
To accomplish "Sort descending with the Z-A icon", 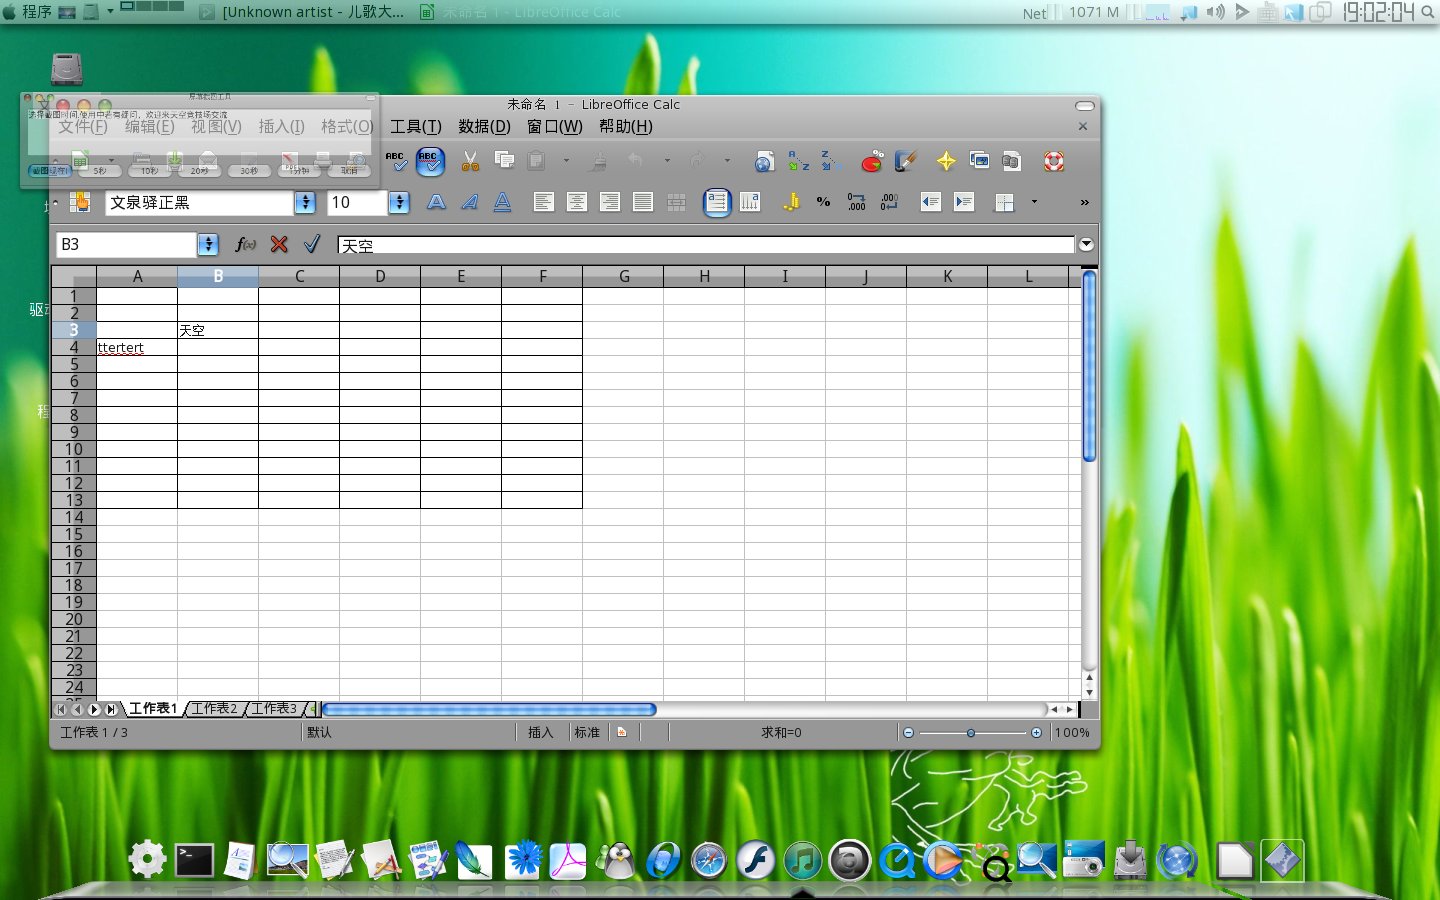I will (830, 161).
